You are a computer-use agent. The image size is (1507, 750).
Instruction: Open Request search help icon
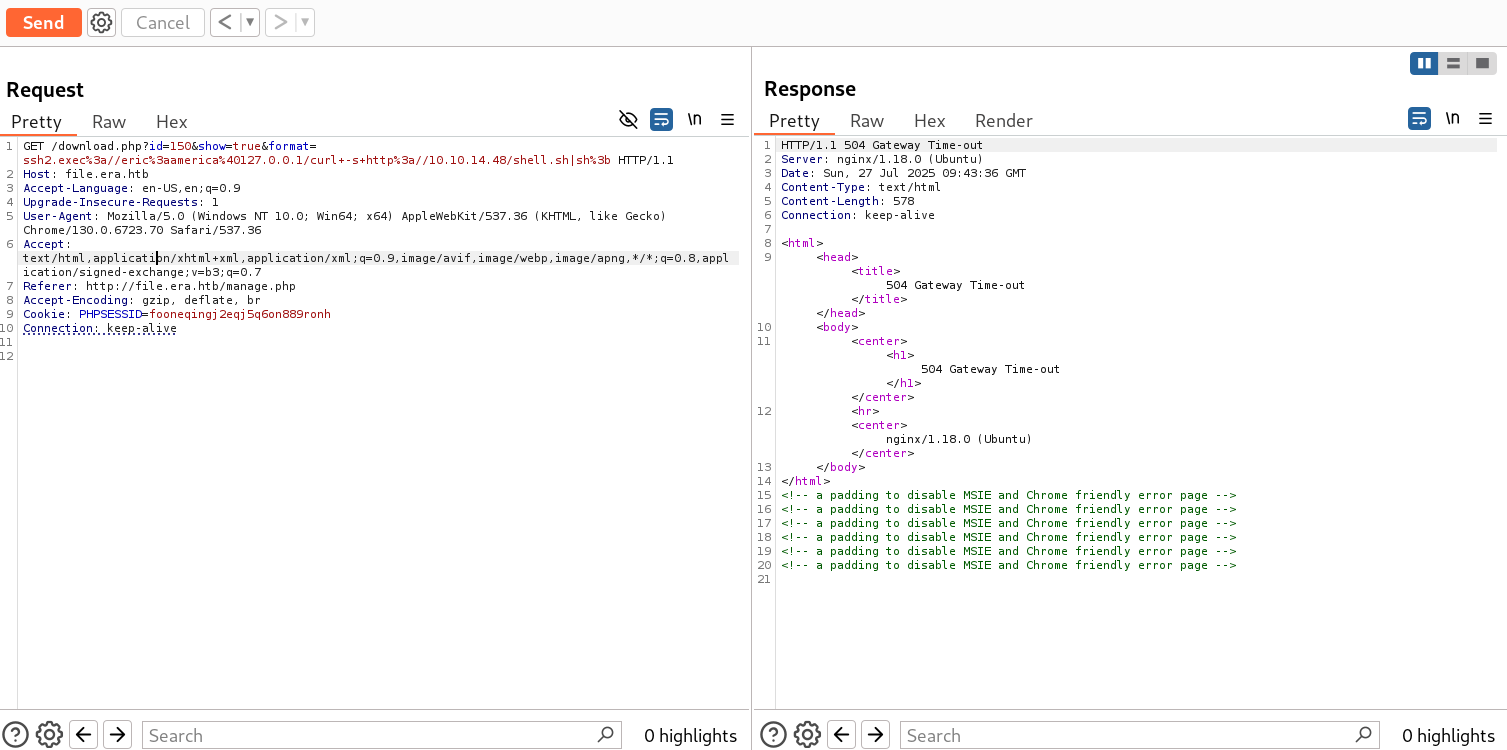pos(17,735)
